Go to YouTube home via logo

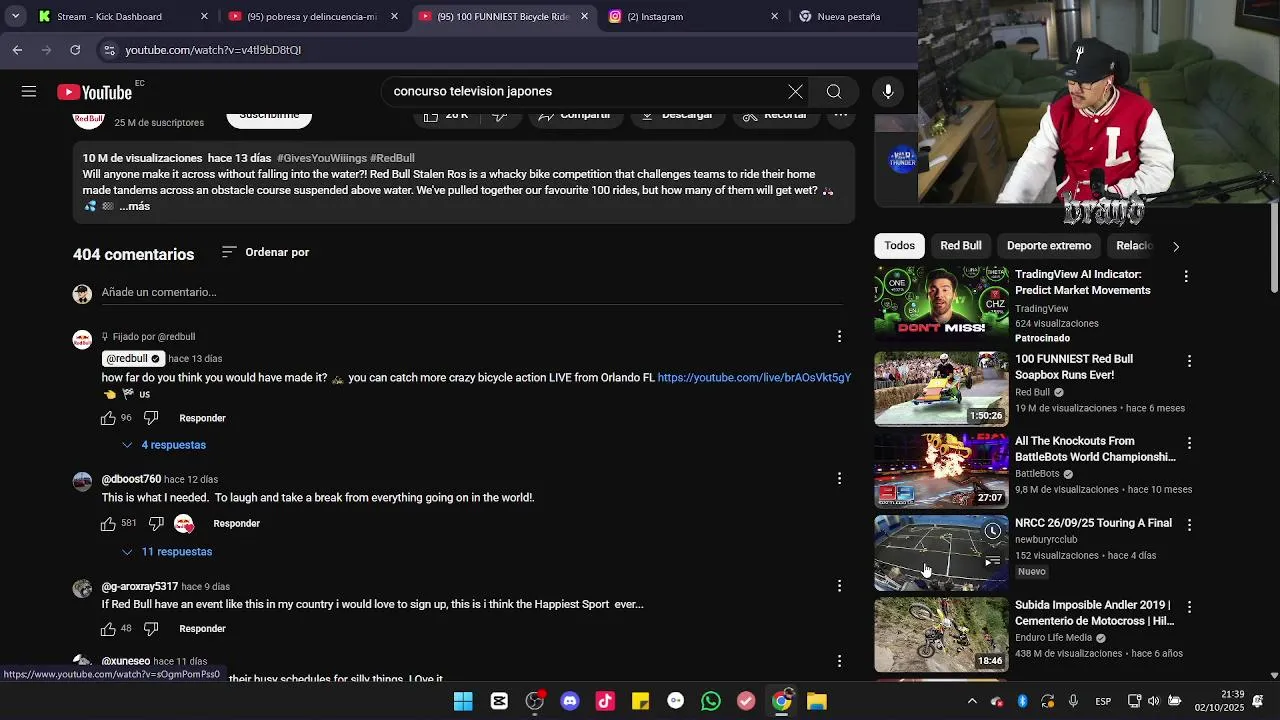[95, 92]
